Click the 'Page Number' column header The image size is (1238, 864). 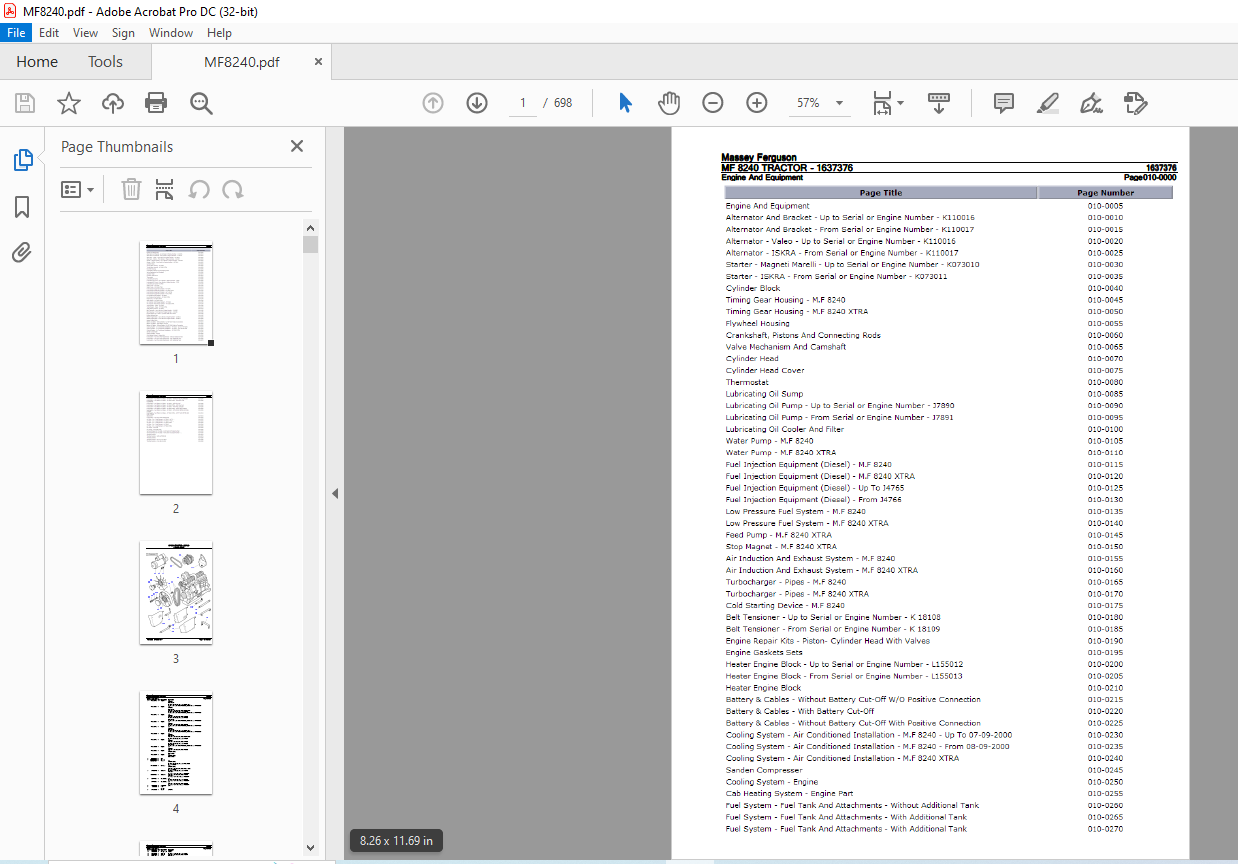point(1105,193)
